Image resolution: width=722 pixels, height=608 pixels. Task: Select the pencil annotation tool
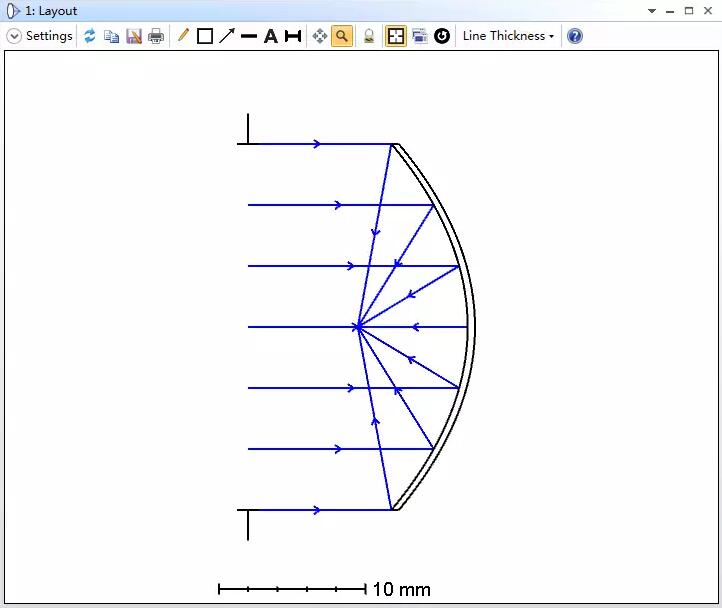[183, 35]
